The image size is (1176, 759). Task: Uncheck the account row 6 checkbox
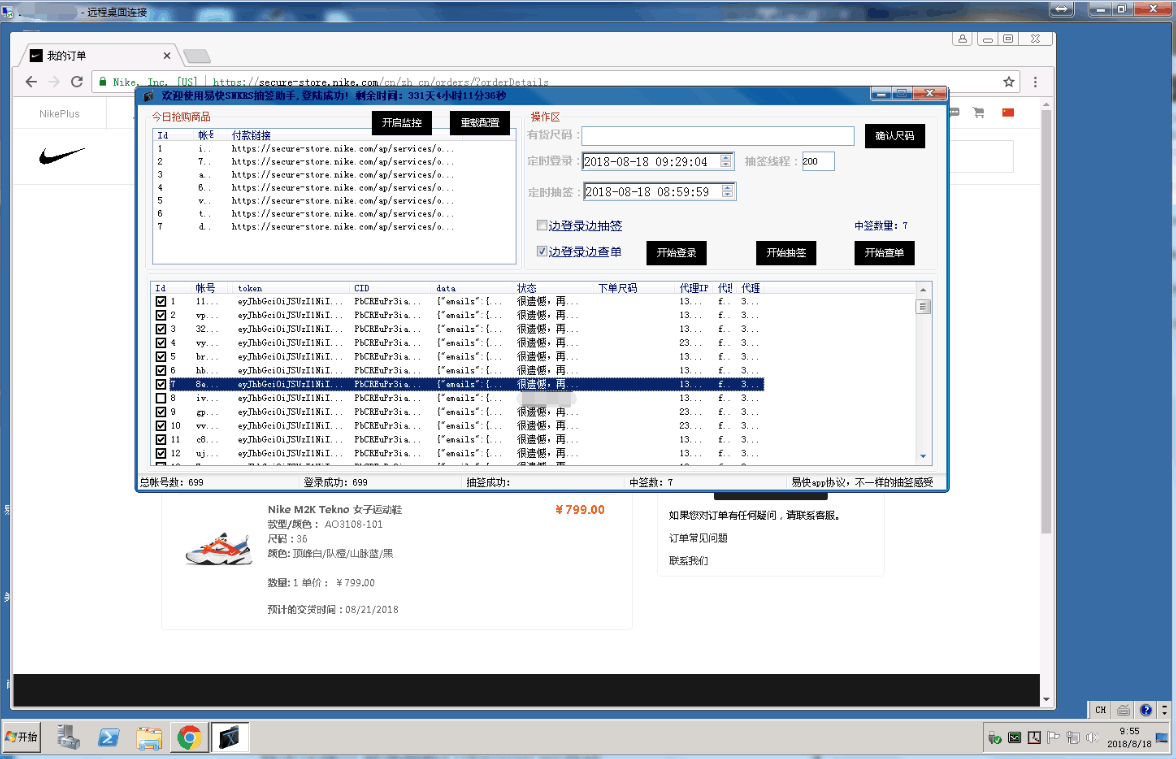tap(160, 370)
